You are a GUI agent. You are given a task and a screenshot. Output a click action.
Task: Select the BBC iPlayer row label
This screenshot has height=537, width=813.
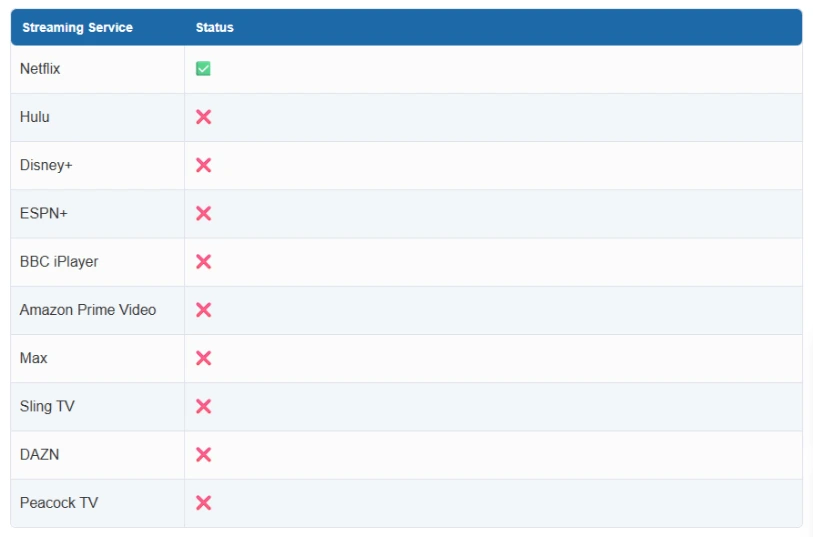(x=59, y=261)
